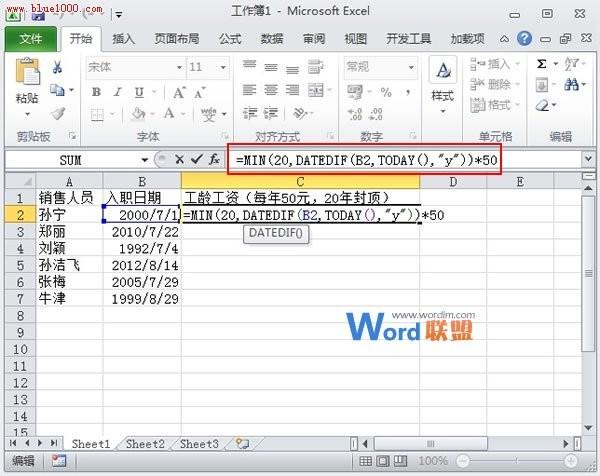Screen dimensions: 600x476
Task: Click the fx Insert Function icon
Action: coord(214,159)
